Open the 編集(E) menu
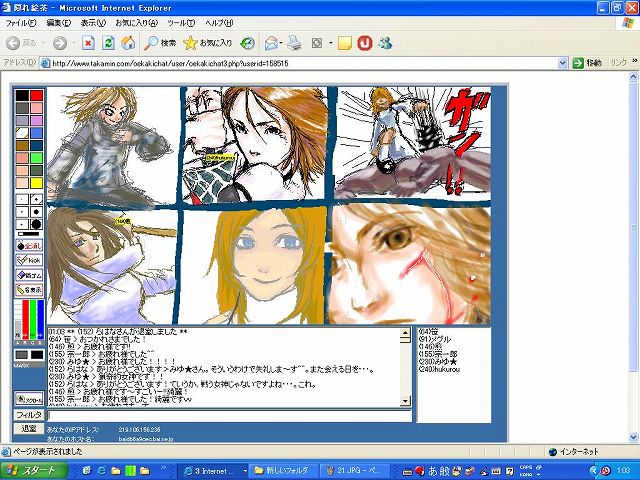This screenshot has width=640, height=480. (59, 23)
